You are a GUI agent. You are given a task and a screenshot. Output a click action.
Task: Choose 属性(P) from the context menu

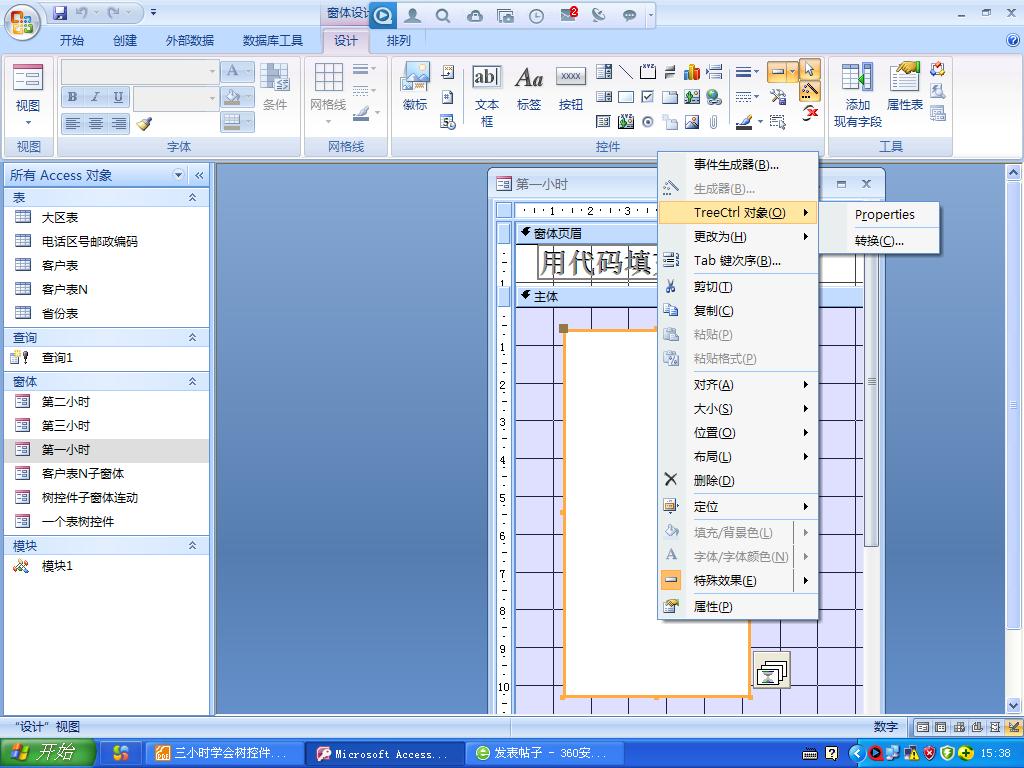712,606
